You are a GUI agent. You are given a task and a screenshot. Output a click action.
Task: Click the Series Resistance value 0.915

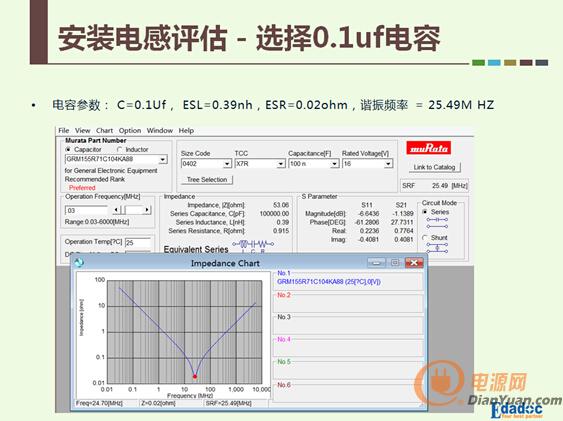click(x=281, y=231)
